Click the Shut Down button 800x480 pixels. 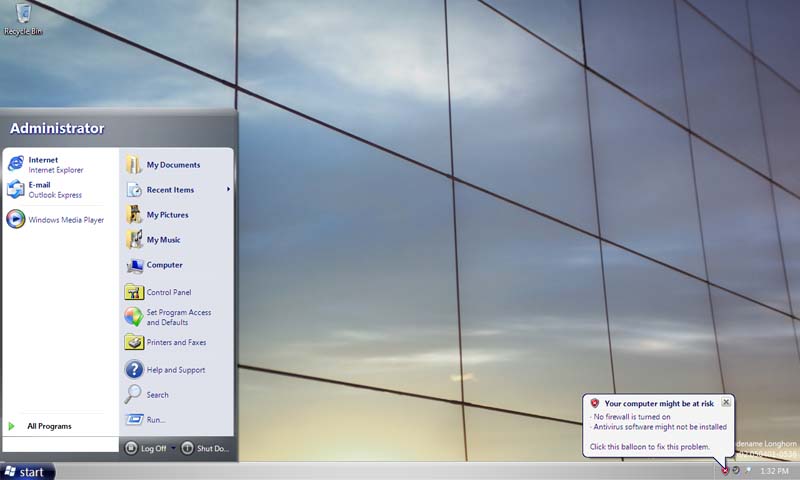pyautogui.click(x=206, y=448)
